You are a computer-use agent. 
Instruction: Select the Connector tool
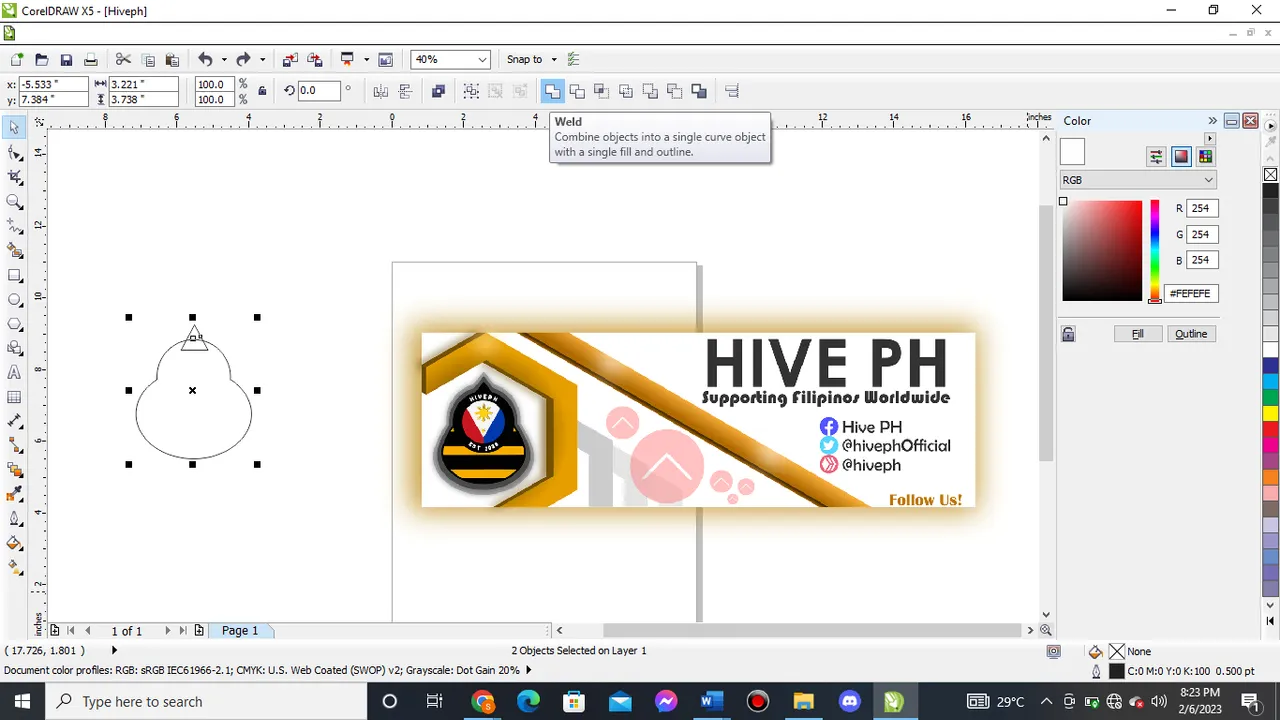14,446
